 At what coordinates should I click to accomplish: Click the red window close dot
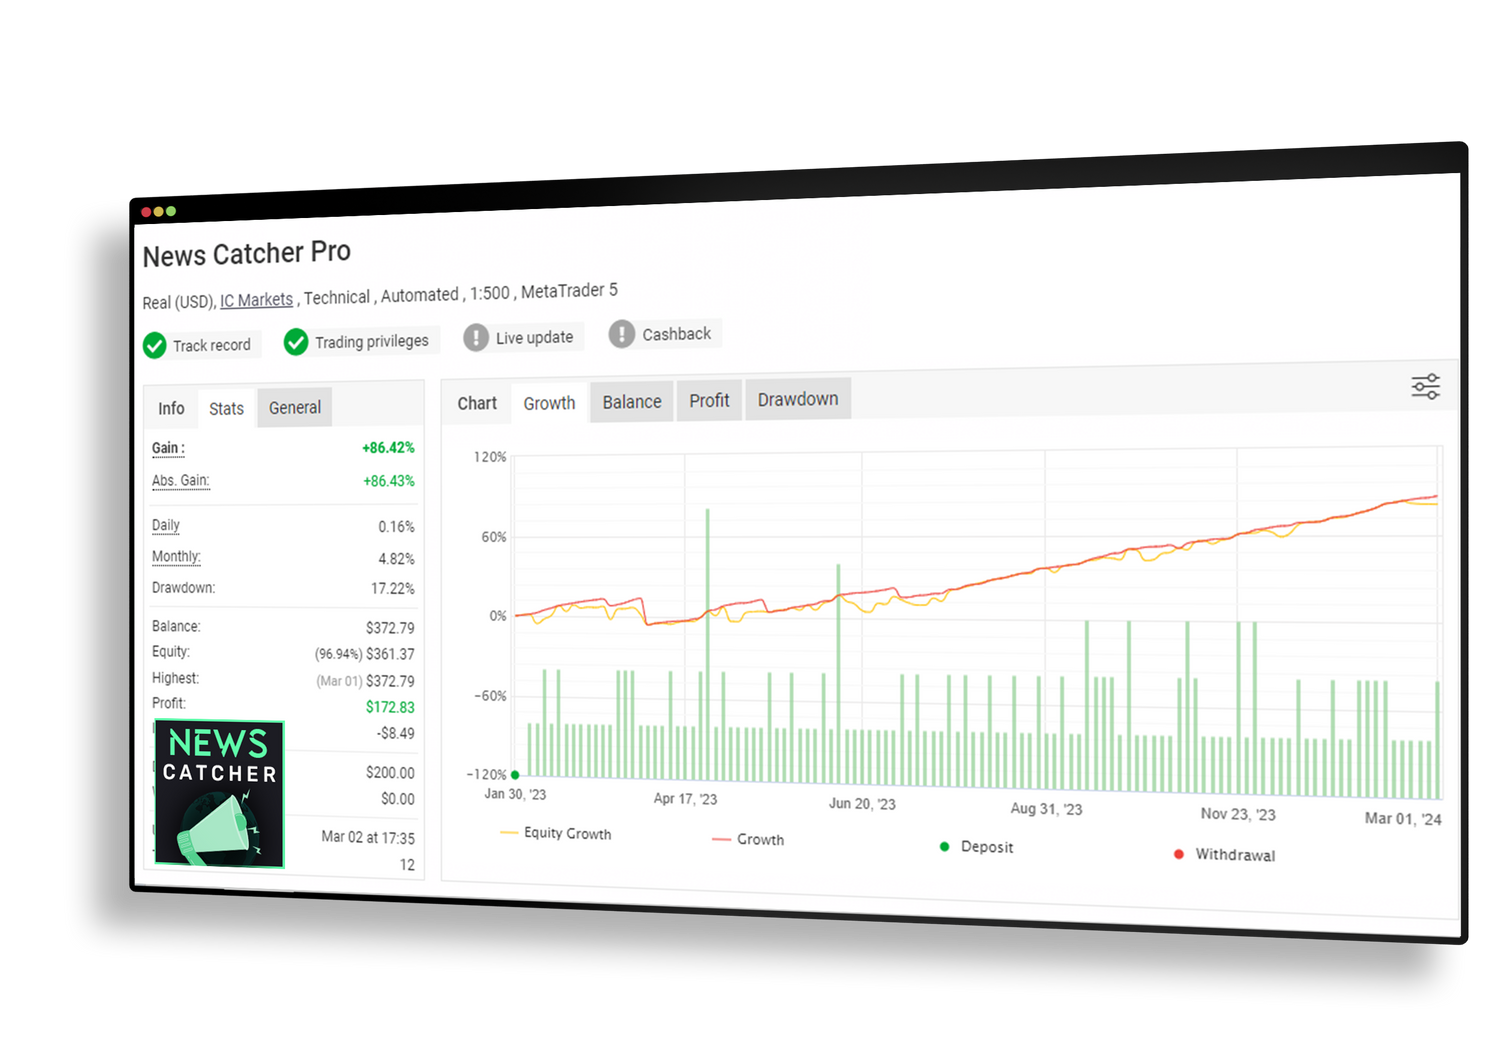146,212
